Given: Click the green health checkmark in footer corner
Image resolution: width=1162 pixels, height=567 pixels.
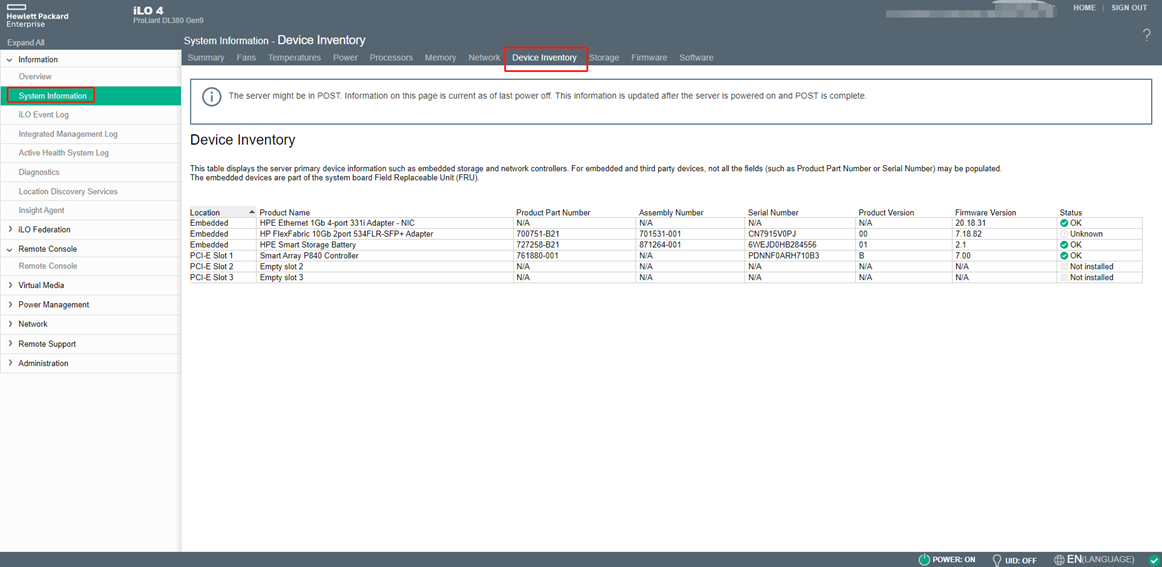Looking at the screenshot, I should coord(1152,560).
